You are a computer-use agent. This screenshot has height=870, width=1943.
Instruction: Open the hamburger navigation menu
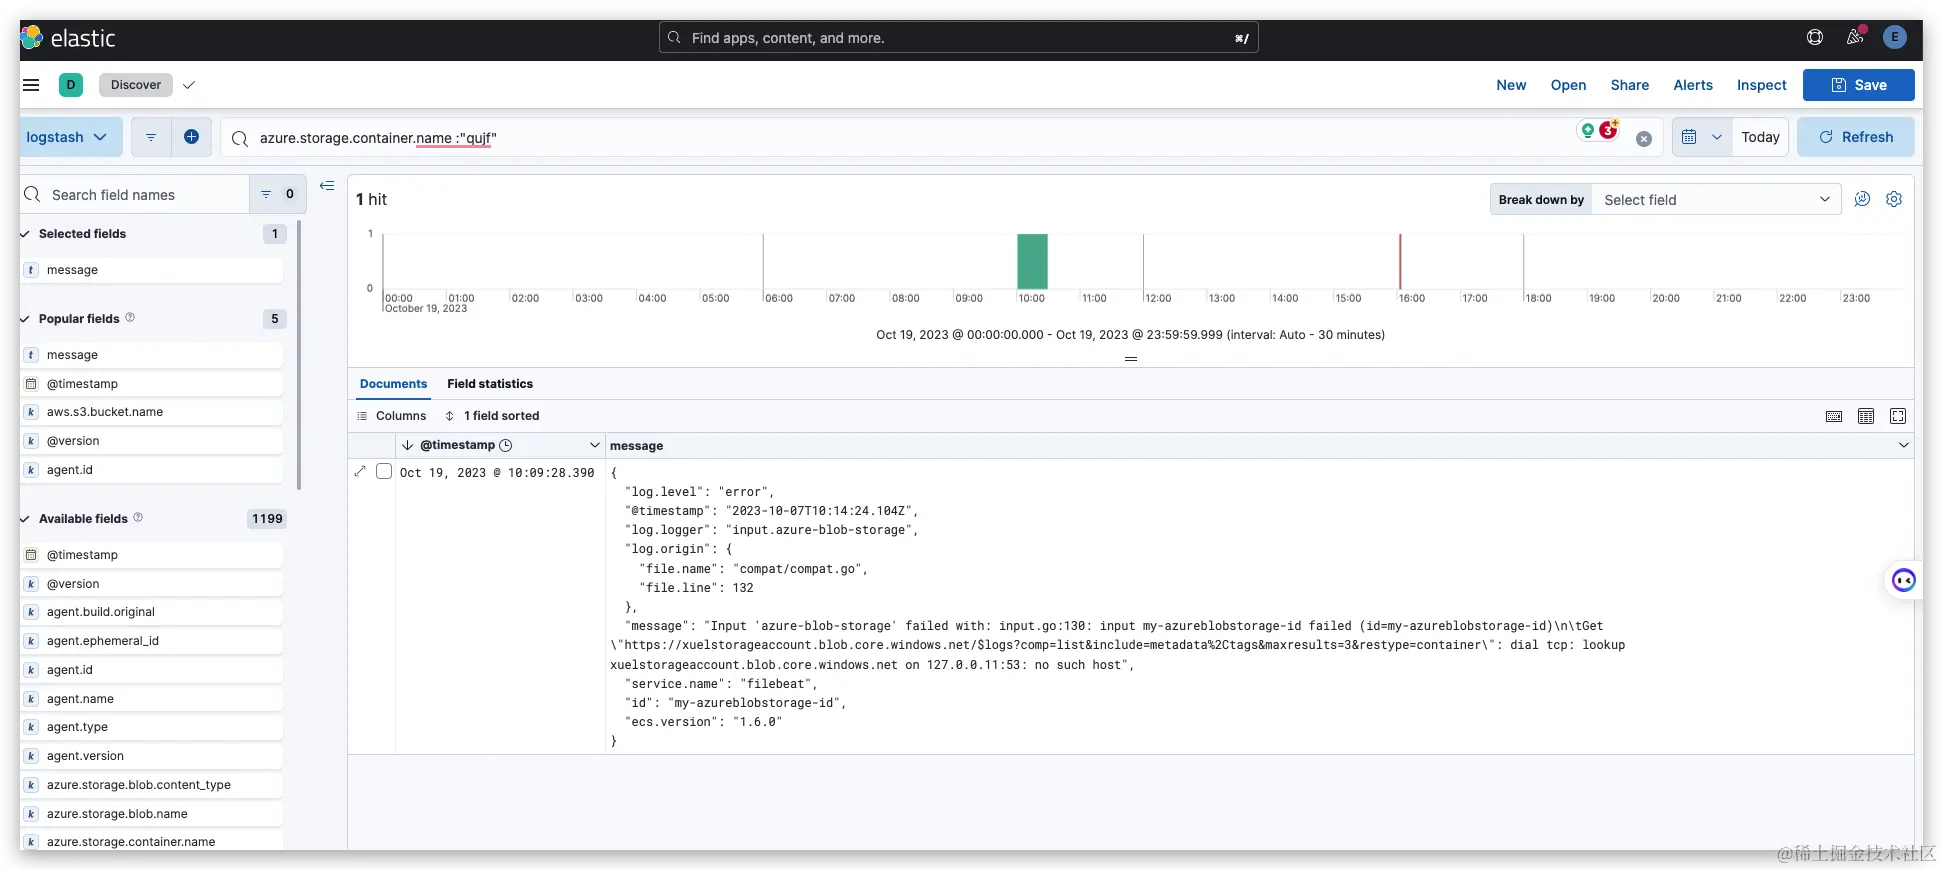click(31, 85)
